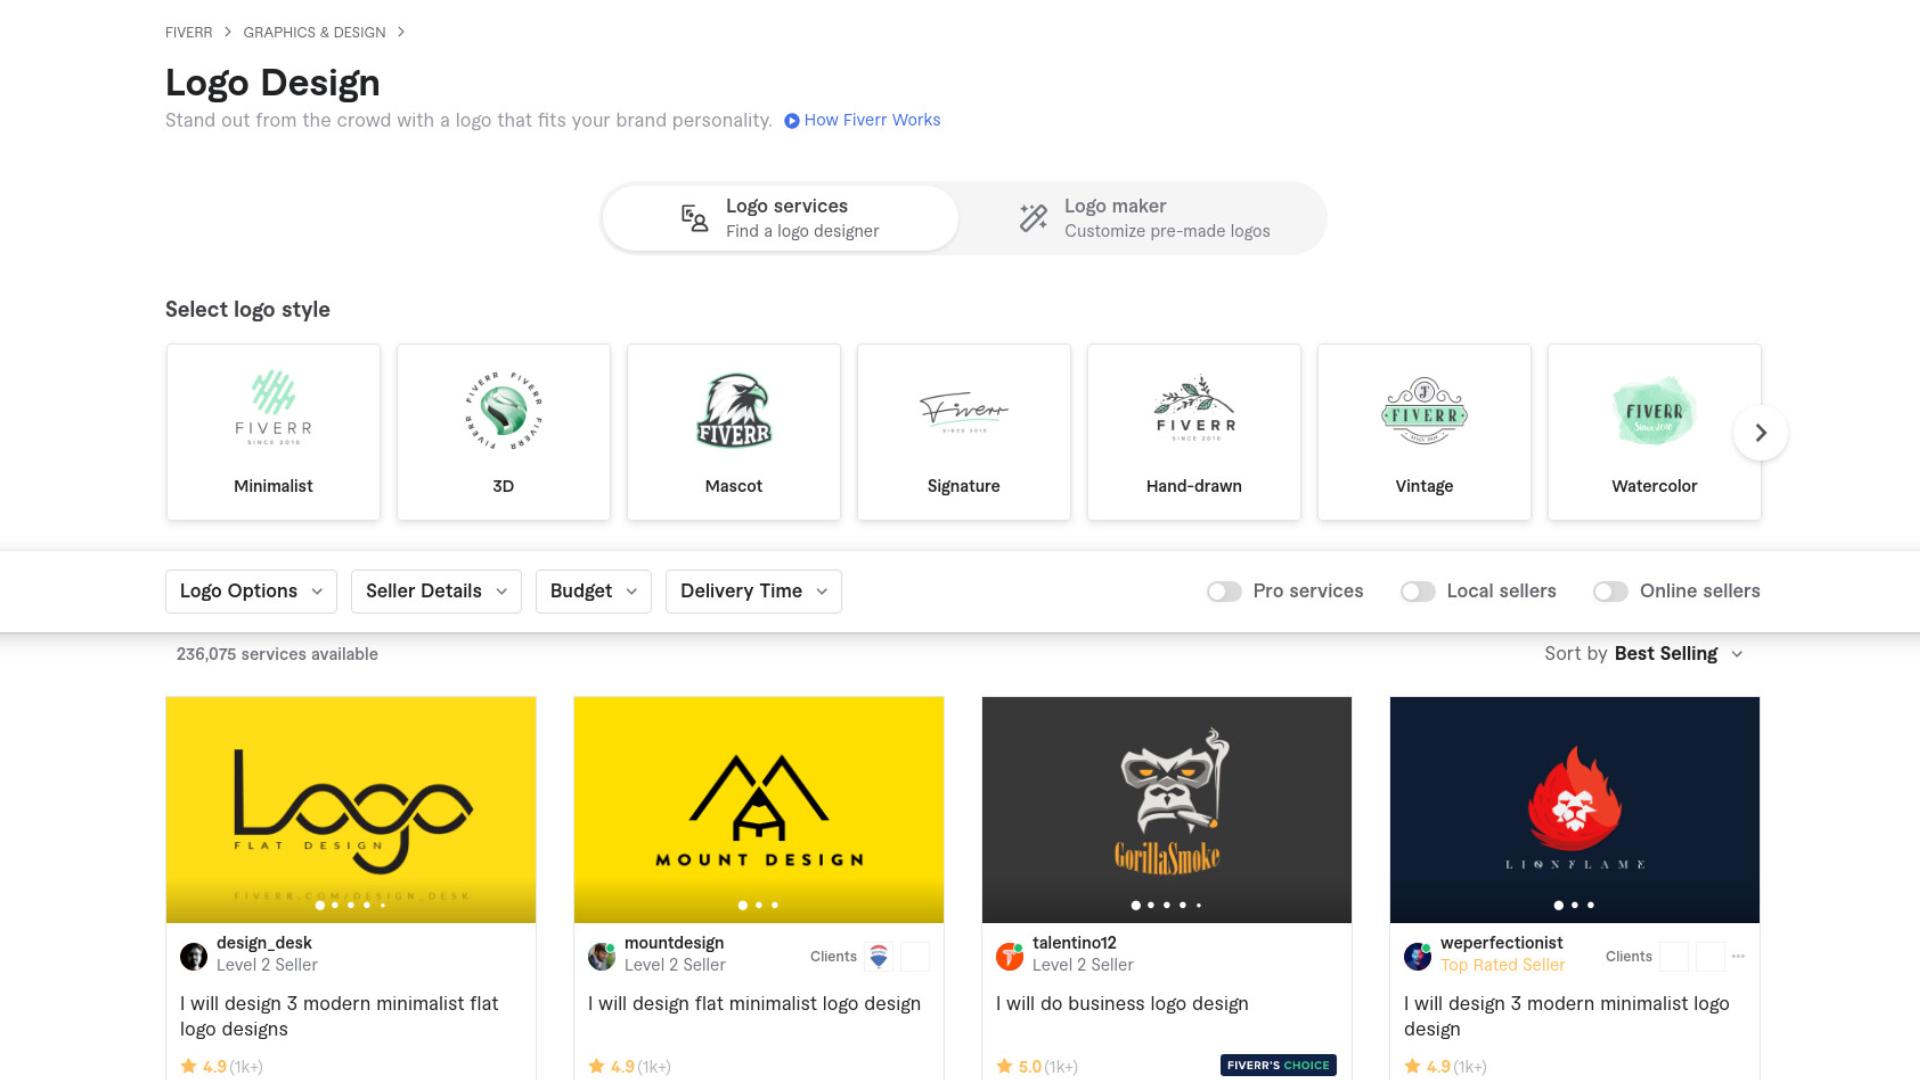Toggle Local sellers switch
The height and width of the screenshot is (1080, 1920).
coord(1417,591)
